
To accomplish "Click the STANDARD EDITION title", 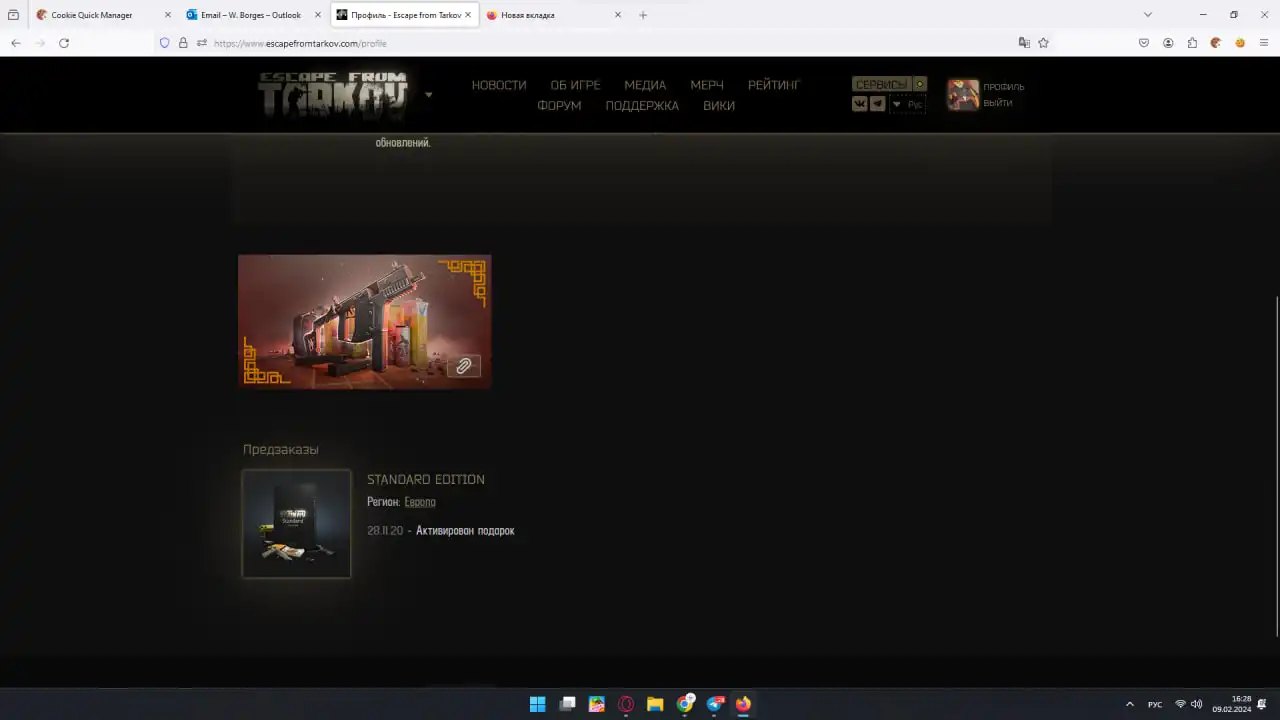I will pos(426,480).
